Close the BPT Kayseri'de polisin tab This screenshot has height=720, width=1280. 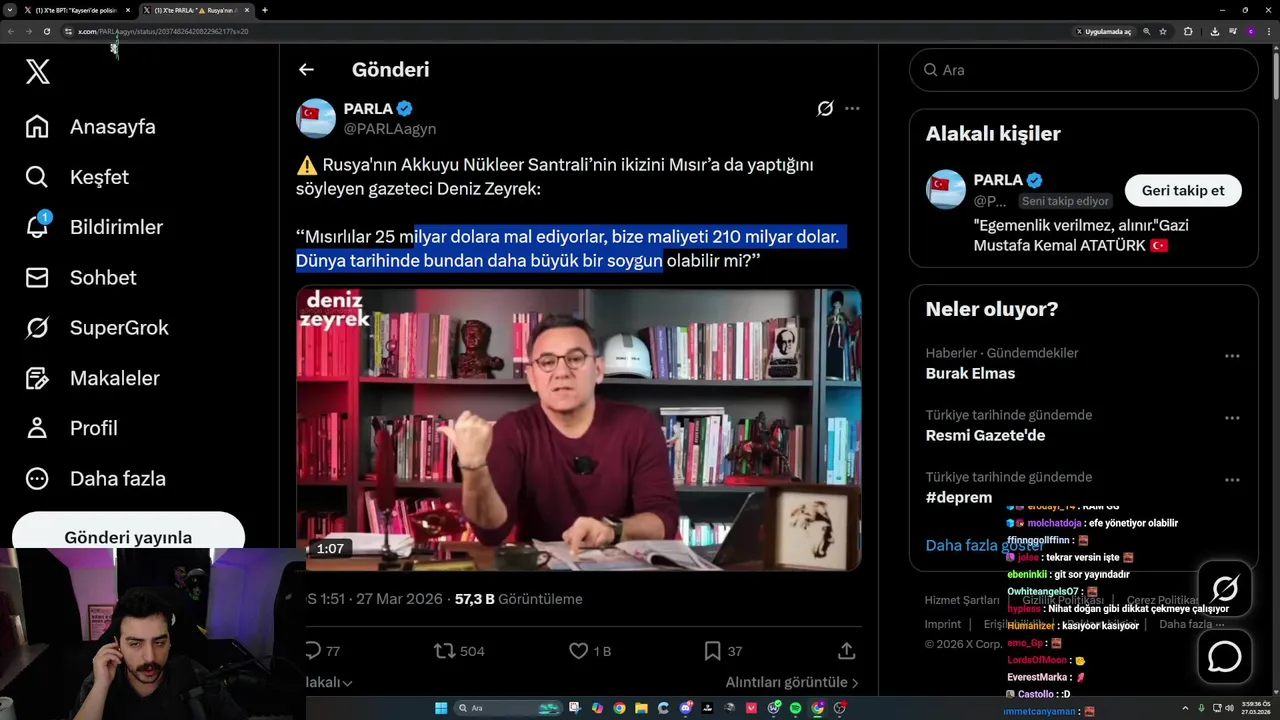coord(127,10)
